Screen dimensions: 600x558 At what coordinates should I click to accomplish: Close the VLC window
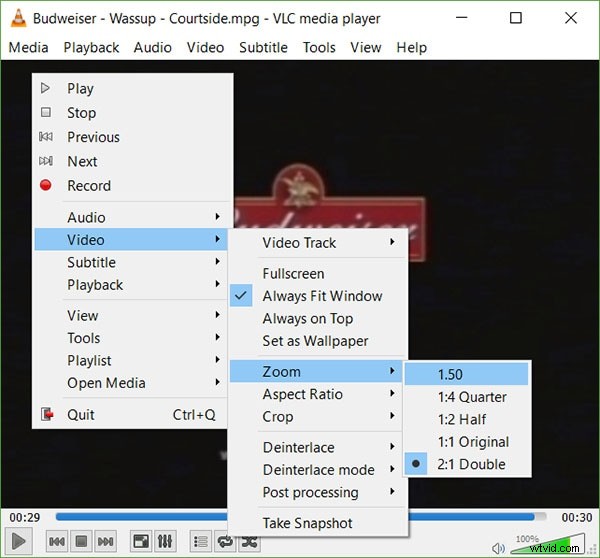tap(571, 18)
